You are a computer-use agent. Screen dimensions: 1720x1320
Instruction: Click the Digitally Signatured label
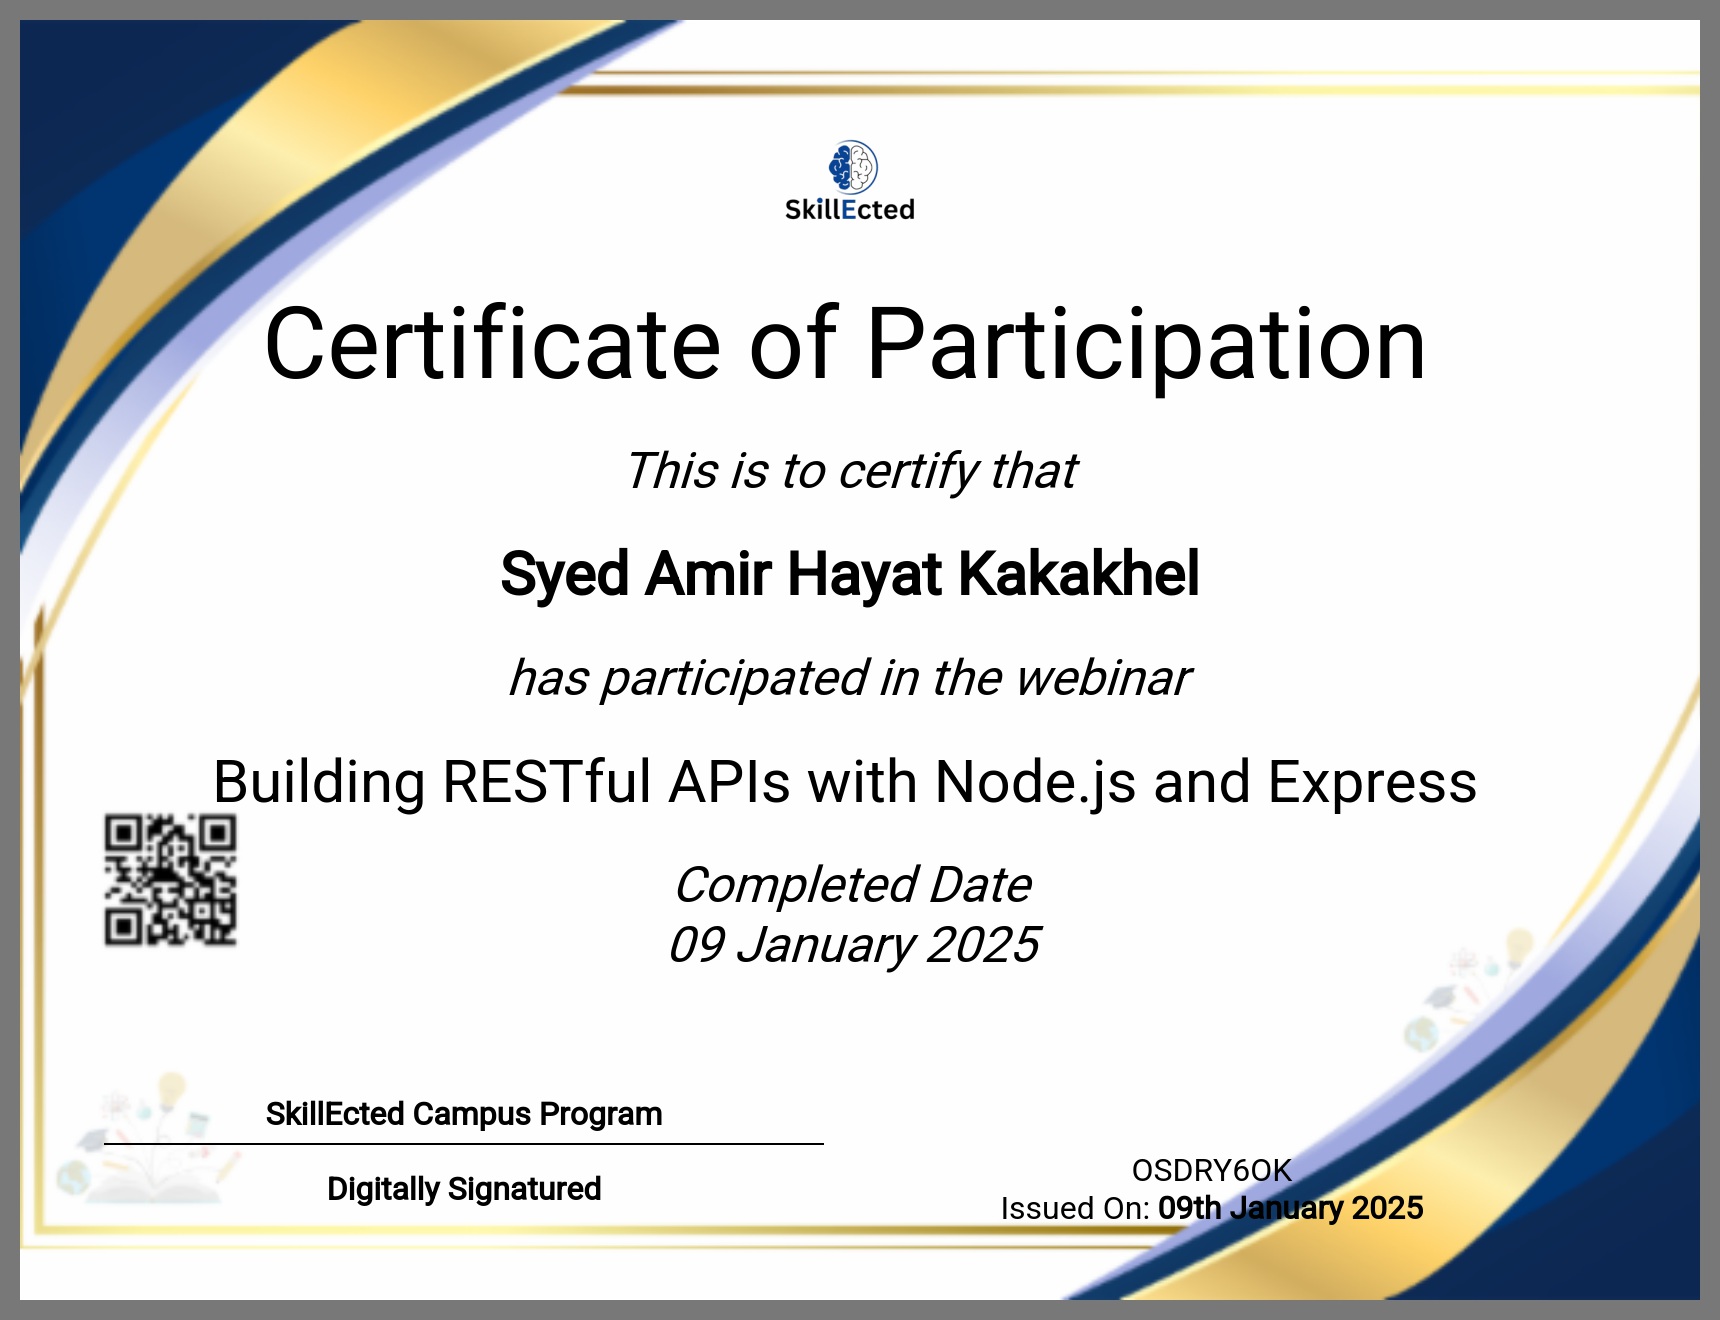click(x=464, y=1189)
